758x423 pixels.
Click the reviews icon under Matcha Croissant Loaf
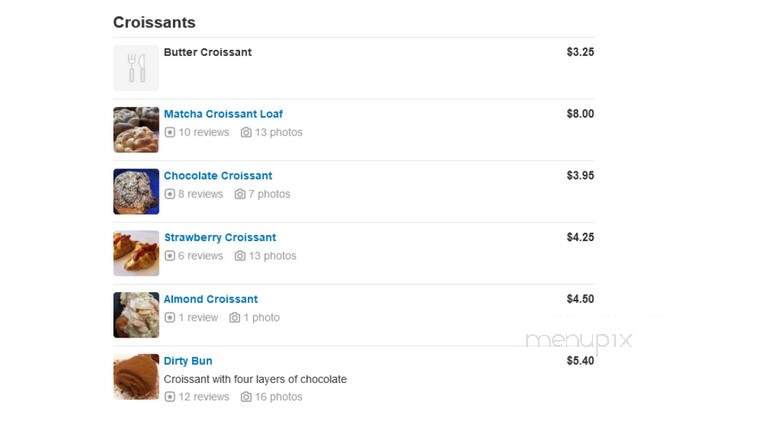pos(170,132)
